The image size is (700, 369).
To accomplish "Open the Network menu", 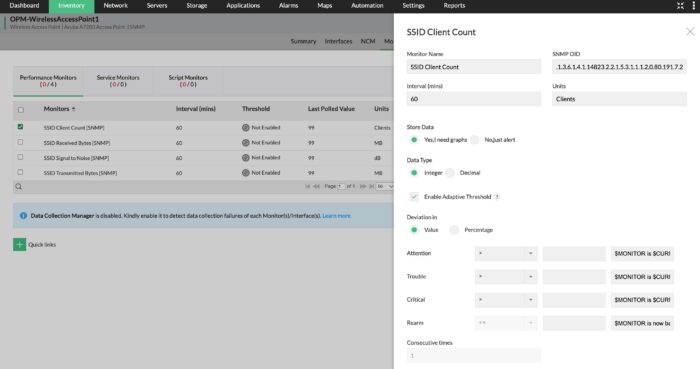I will pyautogui.click(x=116, y=6).
